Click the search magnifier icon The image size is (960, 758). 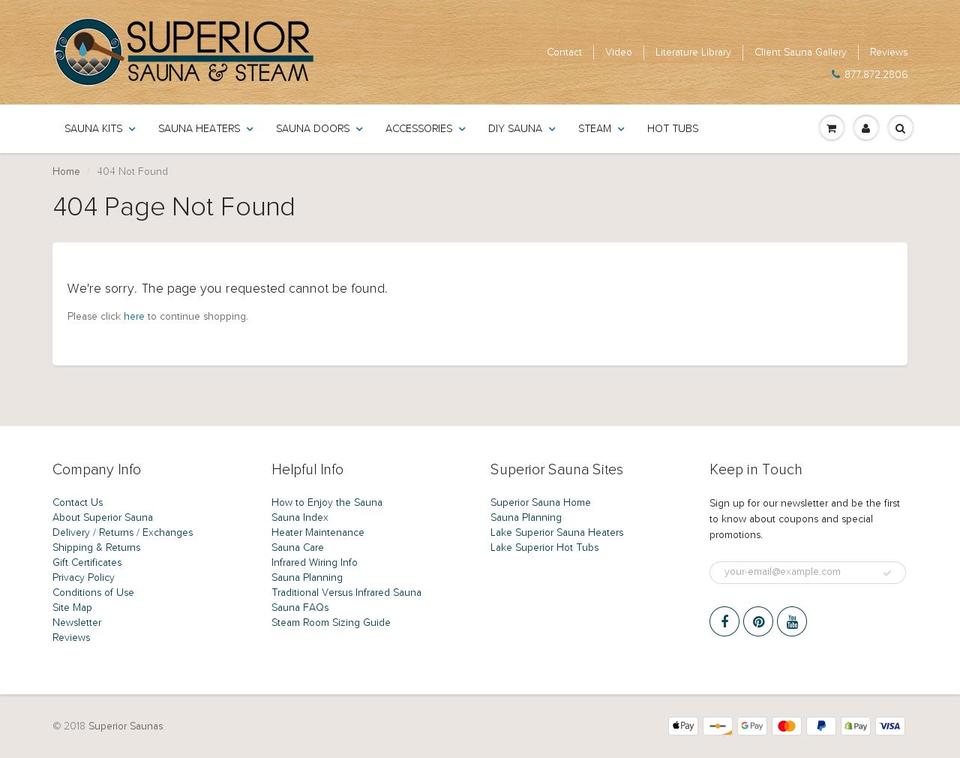point(900,129)
